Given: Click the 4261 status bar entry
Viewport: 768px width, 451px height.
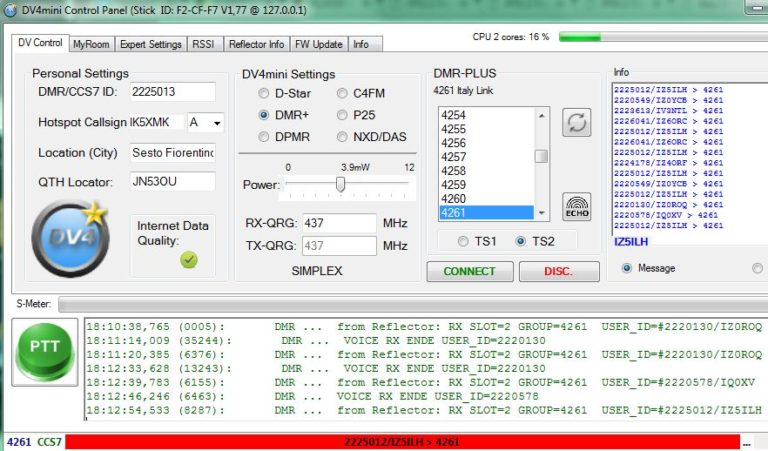Looking at the screenshot, I should pos(19,442).
